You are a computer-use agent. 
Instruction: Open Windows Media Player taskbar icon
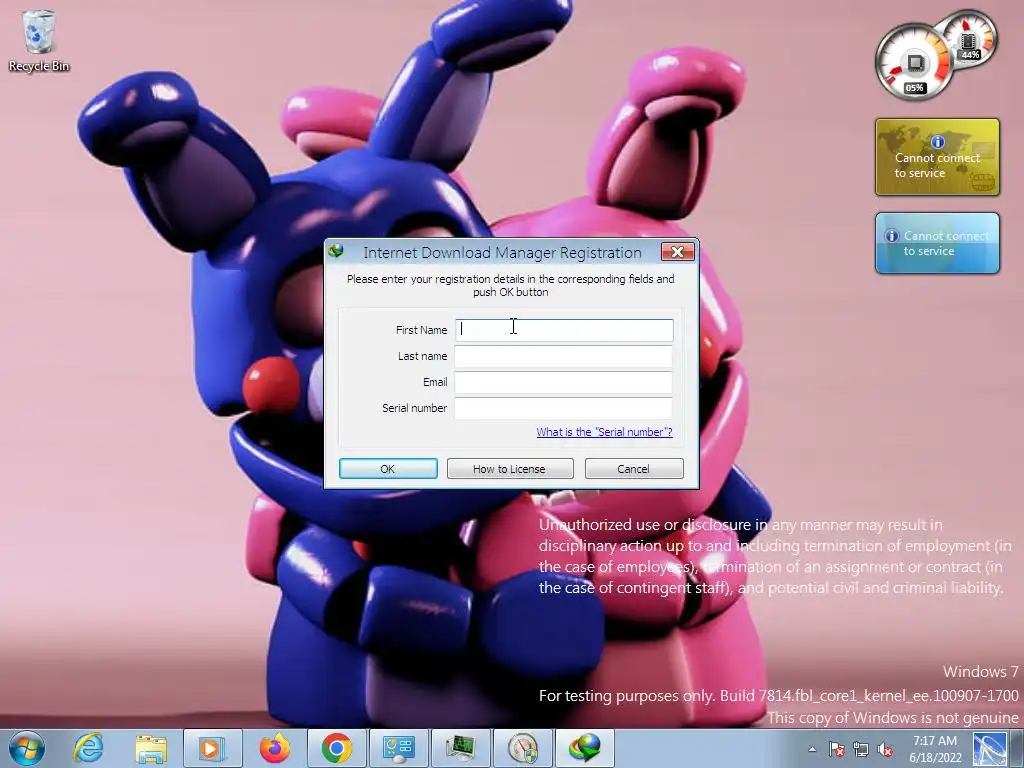click(212, 748)
